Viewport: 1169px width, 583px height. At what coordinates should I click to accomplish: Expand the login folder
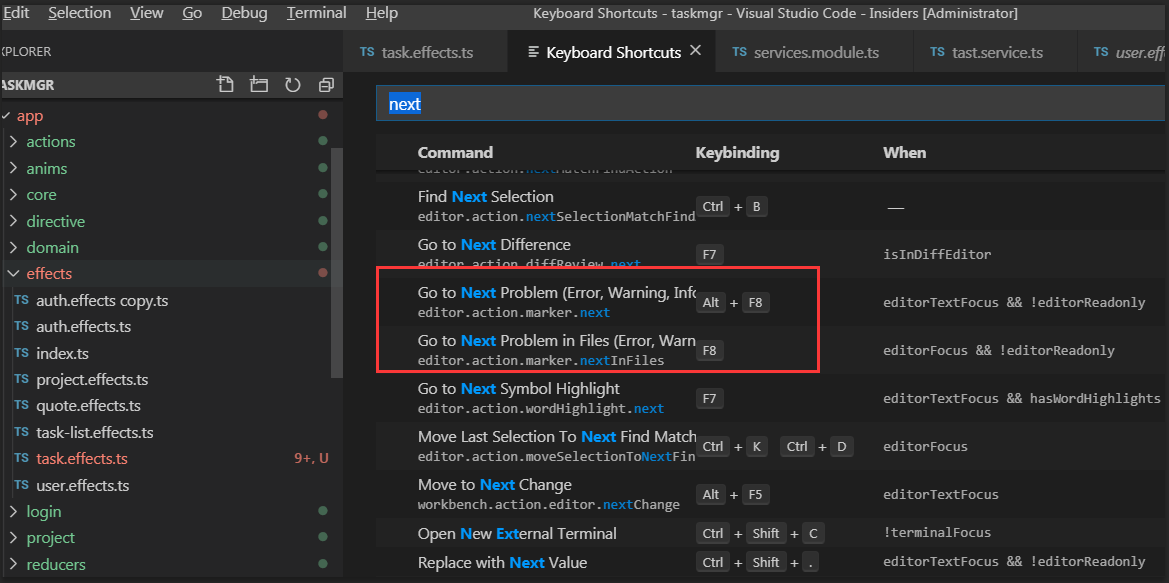[13, 511]
